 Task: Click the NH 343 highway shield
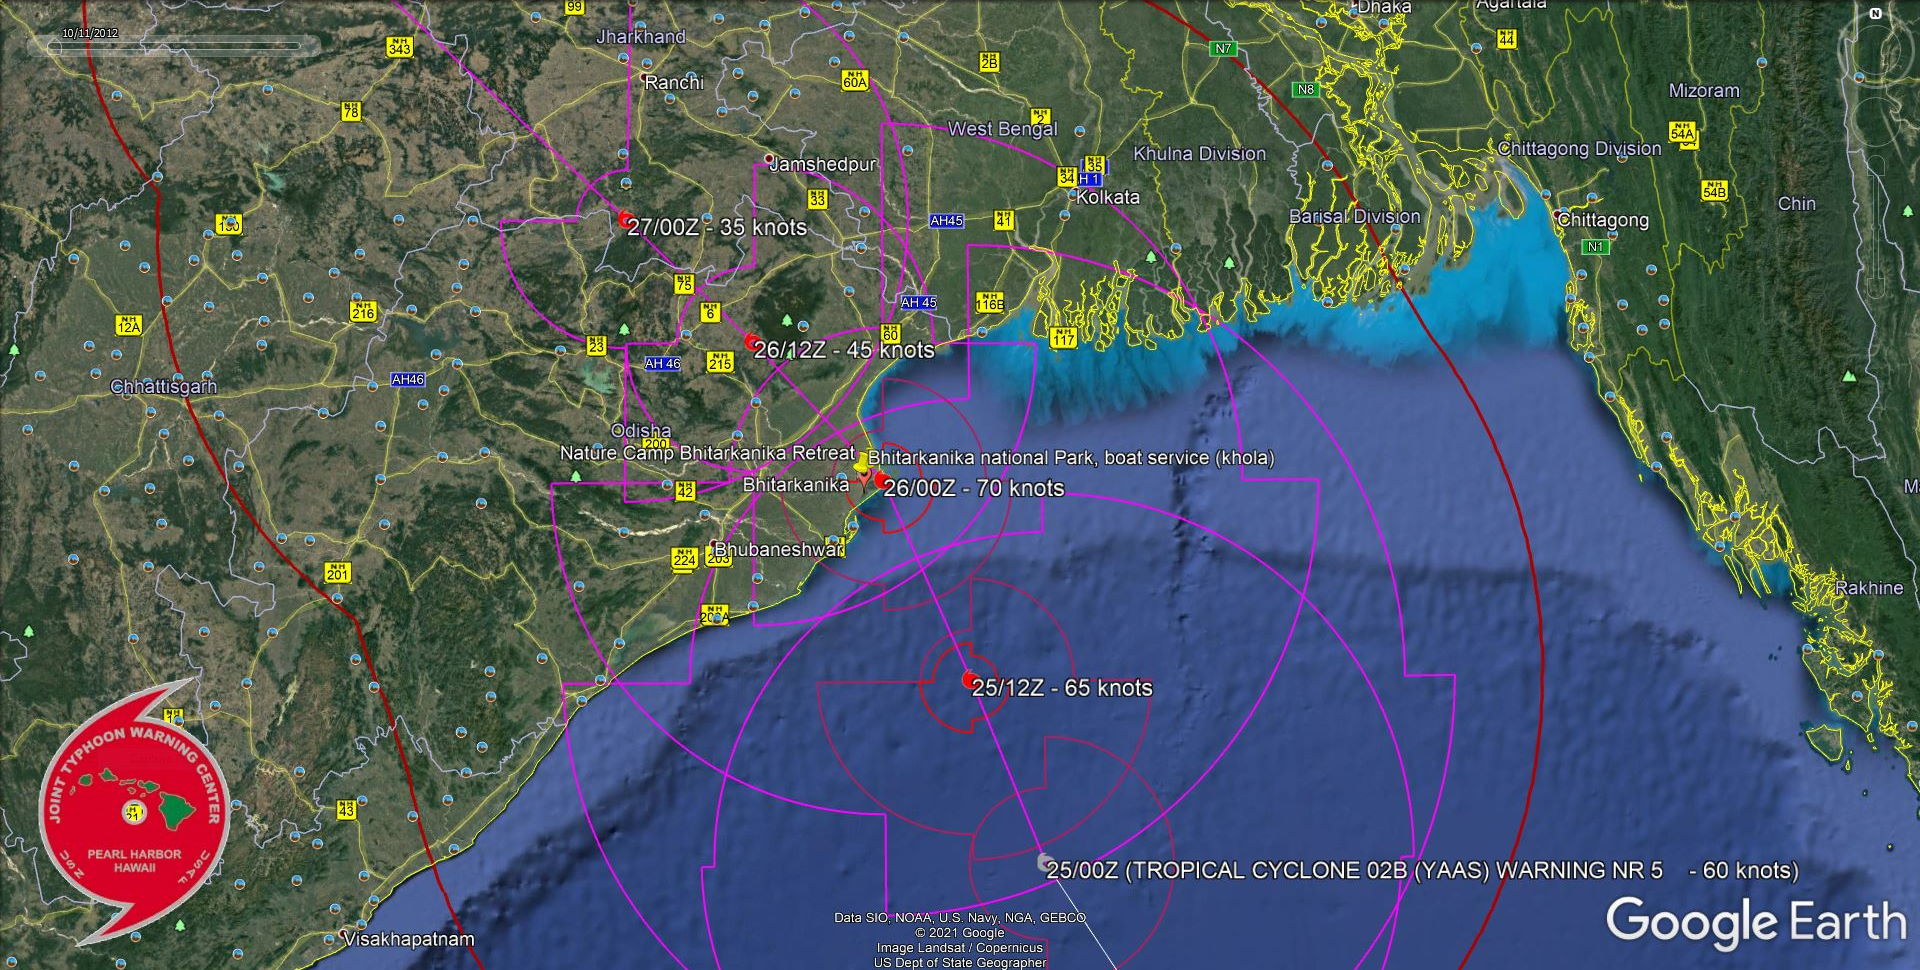(x=399, y=46)
